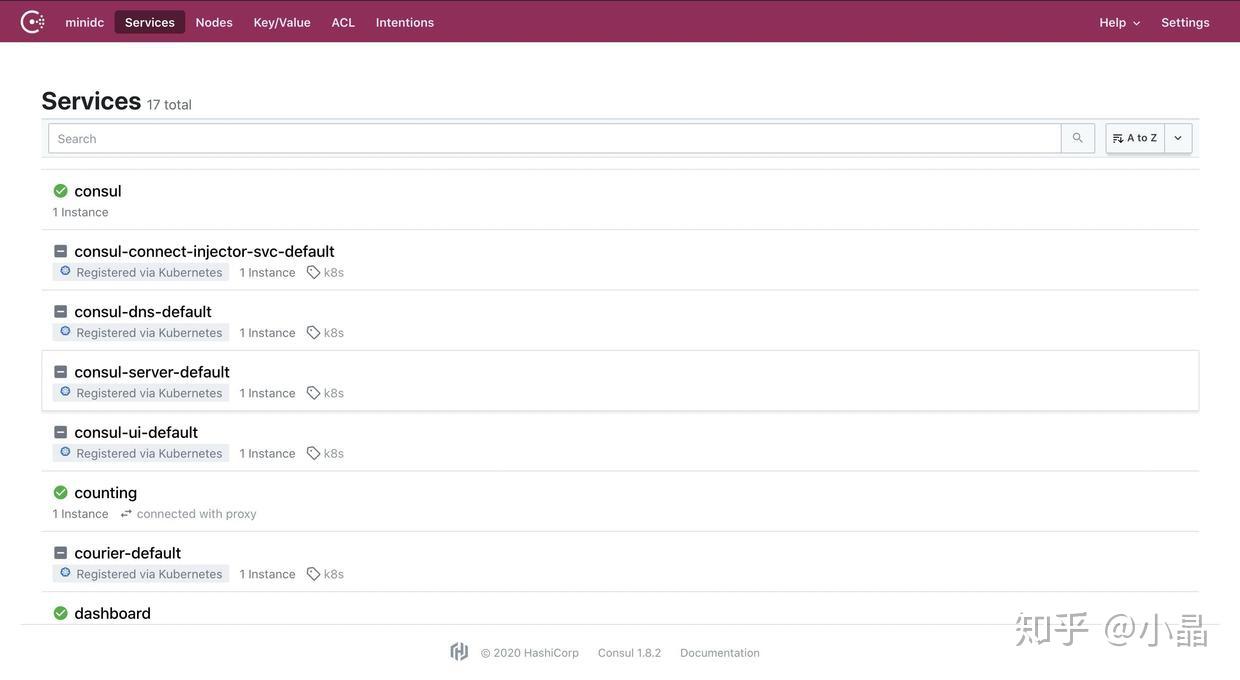Image resolution: width=1240 pixels, height=680 pixels.
Task: Click Kubernetes icon in consul-dns-default row
Action: coord(65,331)
